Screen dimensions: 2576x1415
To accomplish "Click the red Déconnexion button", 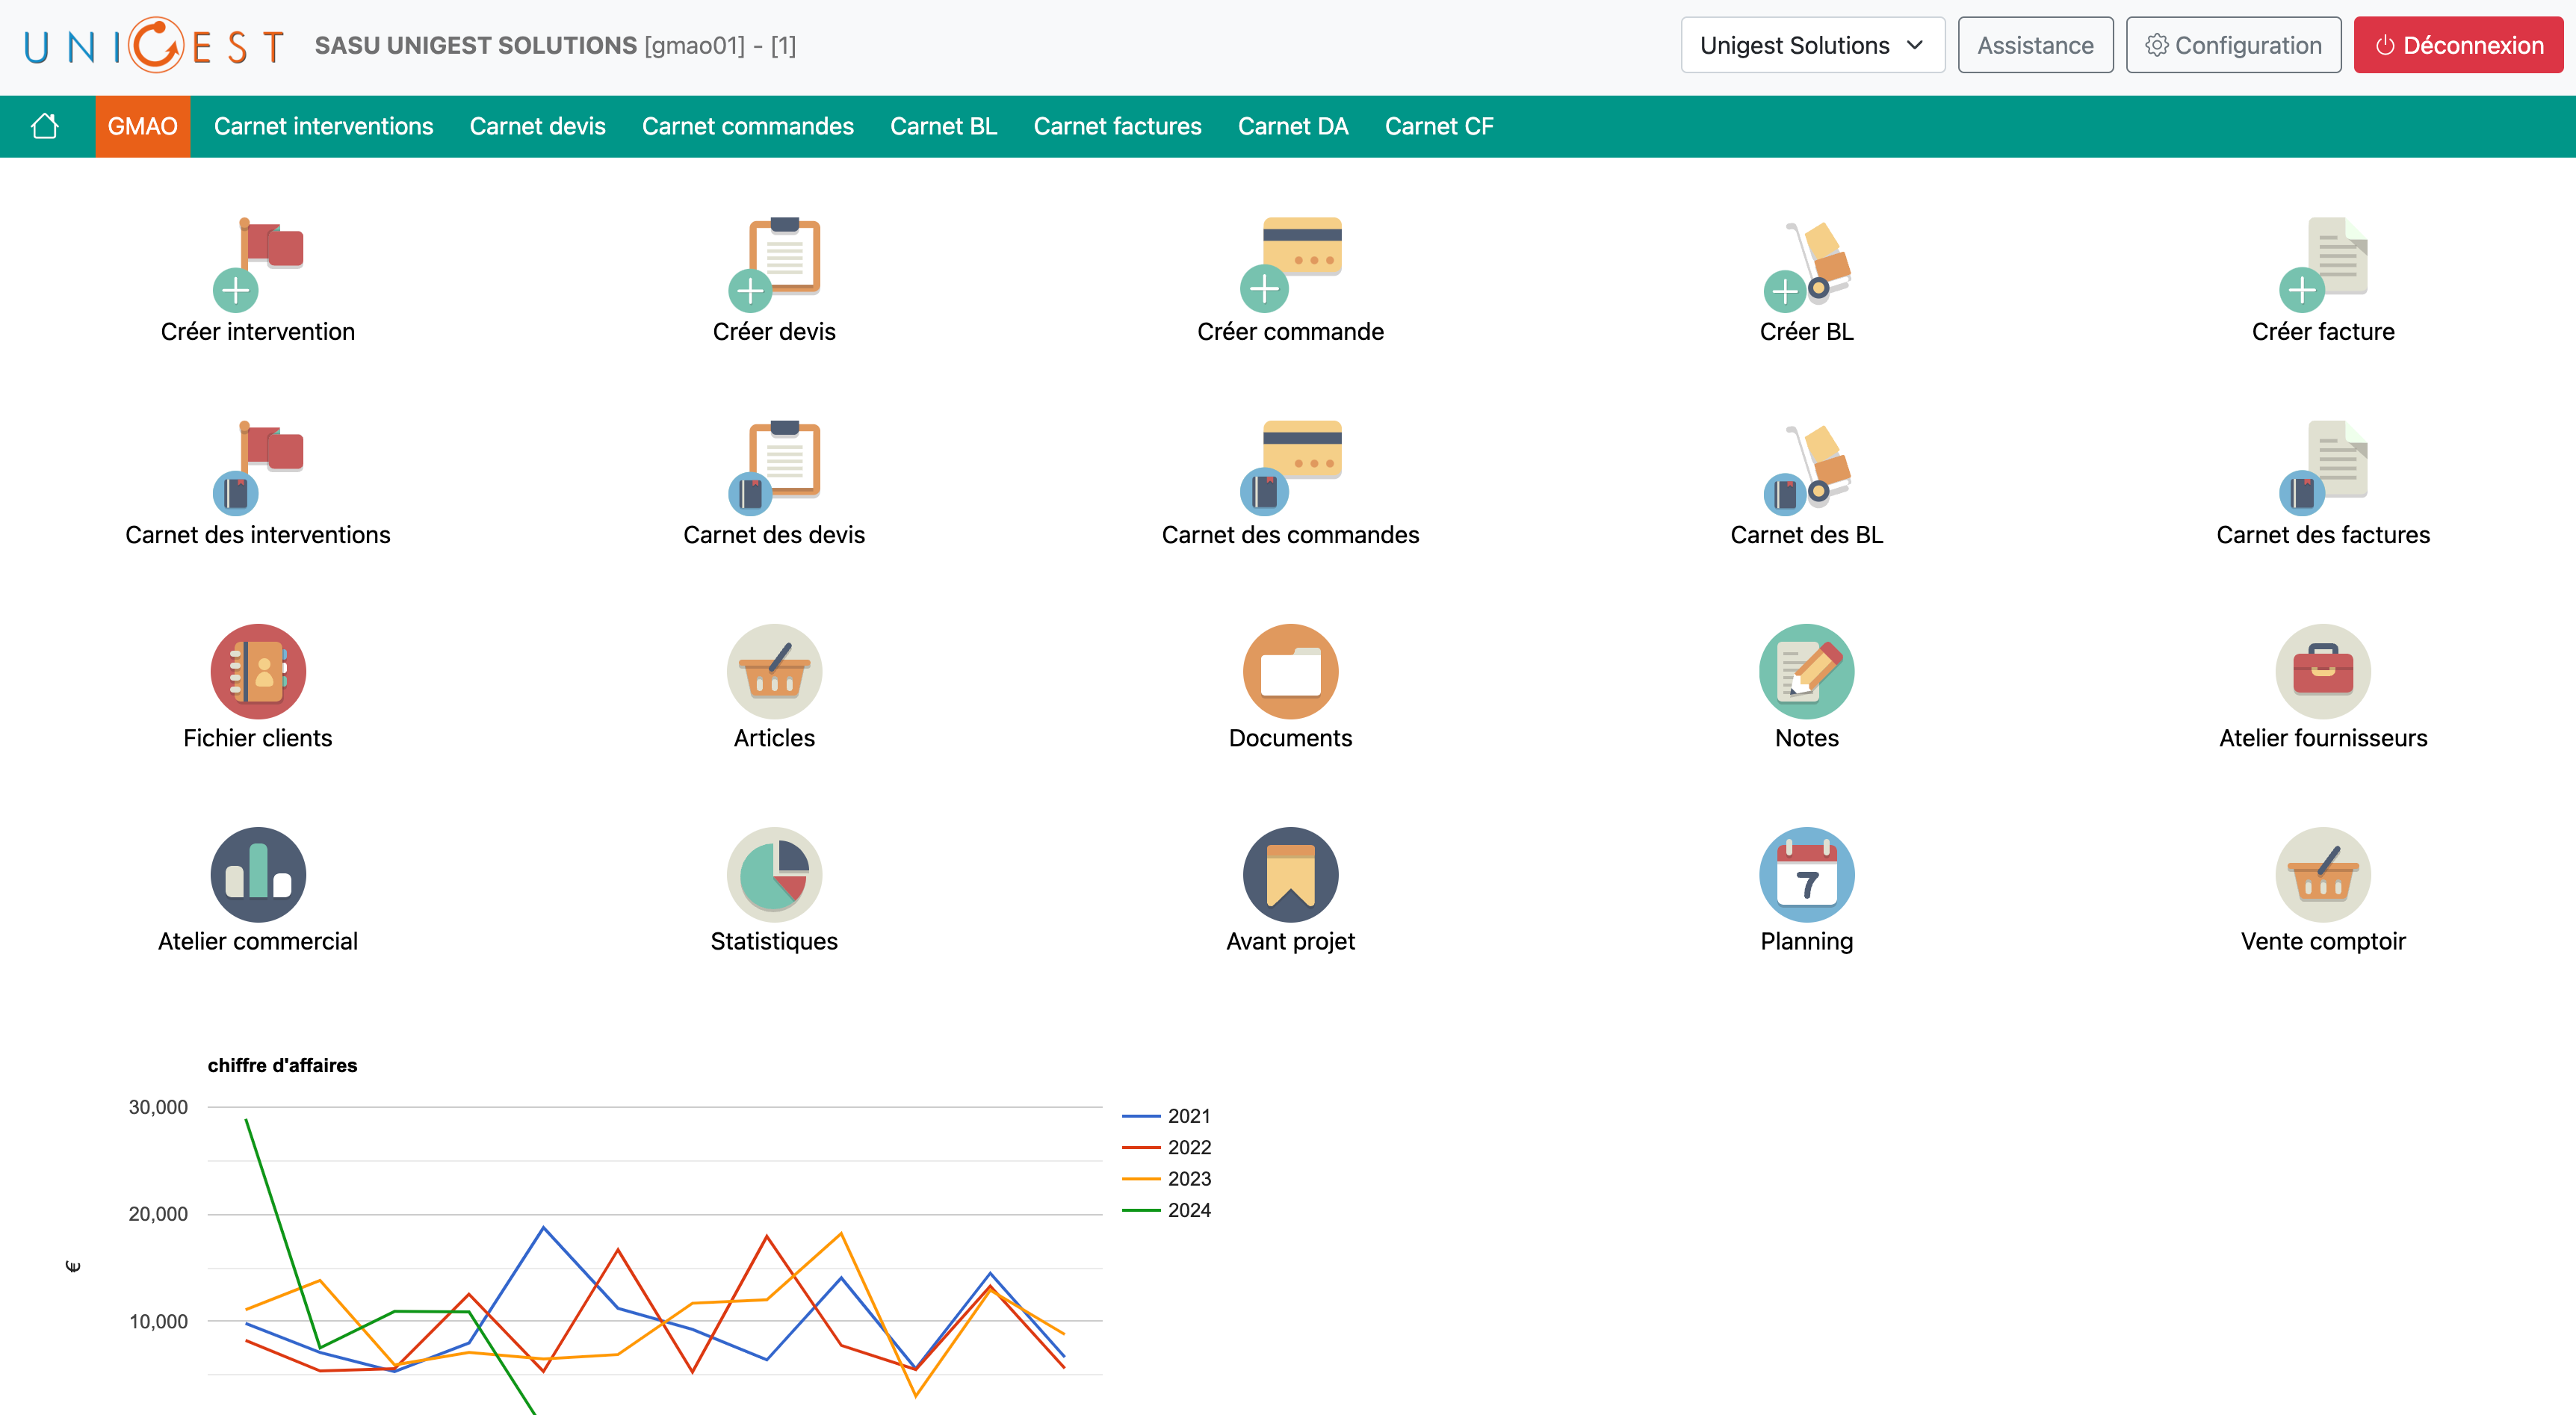I will tap(2458, 45).
